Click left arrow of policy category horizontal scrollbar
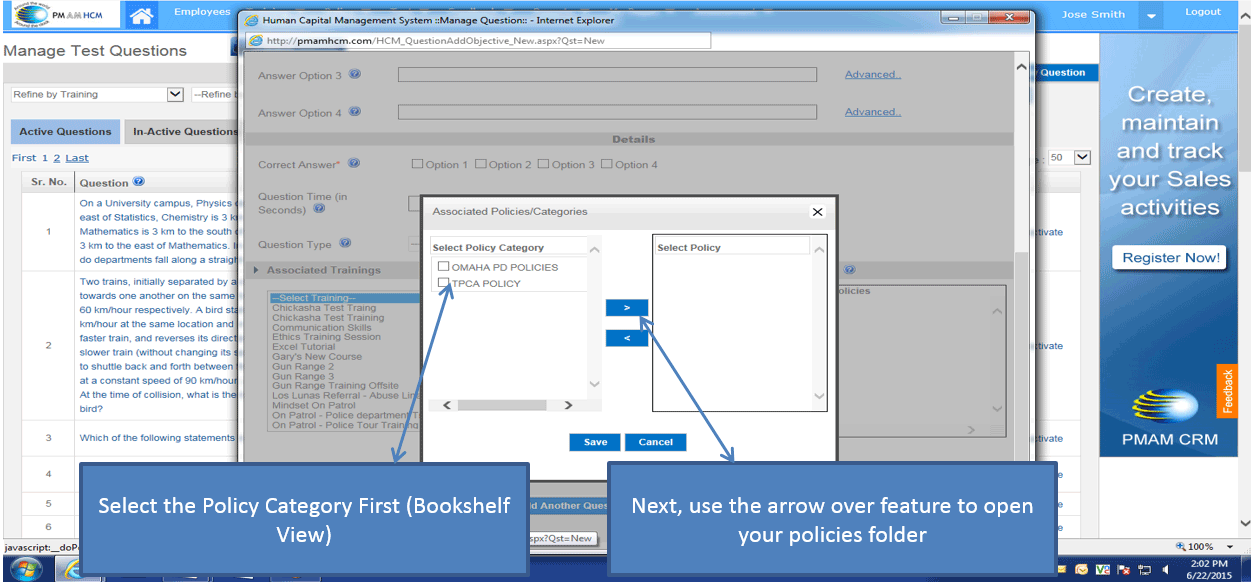Screen dimensions: 1251x582 [x=446, y=405]
